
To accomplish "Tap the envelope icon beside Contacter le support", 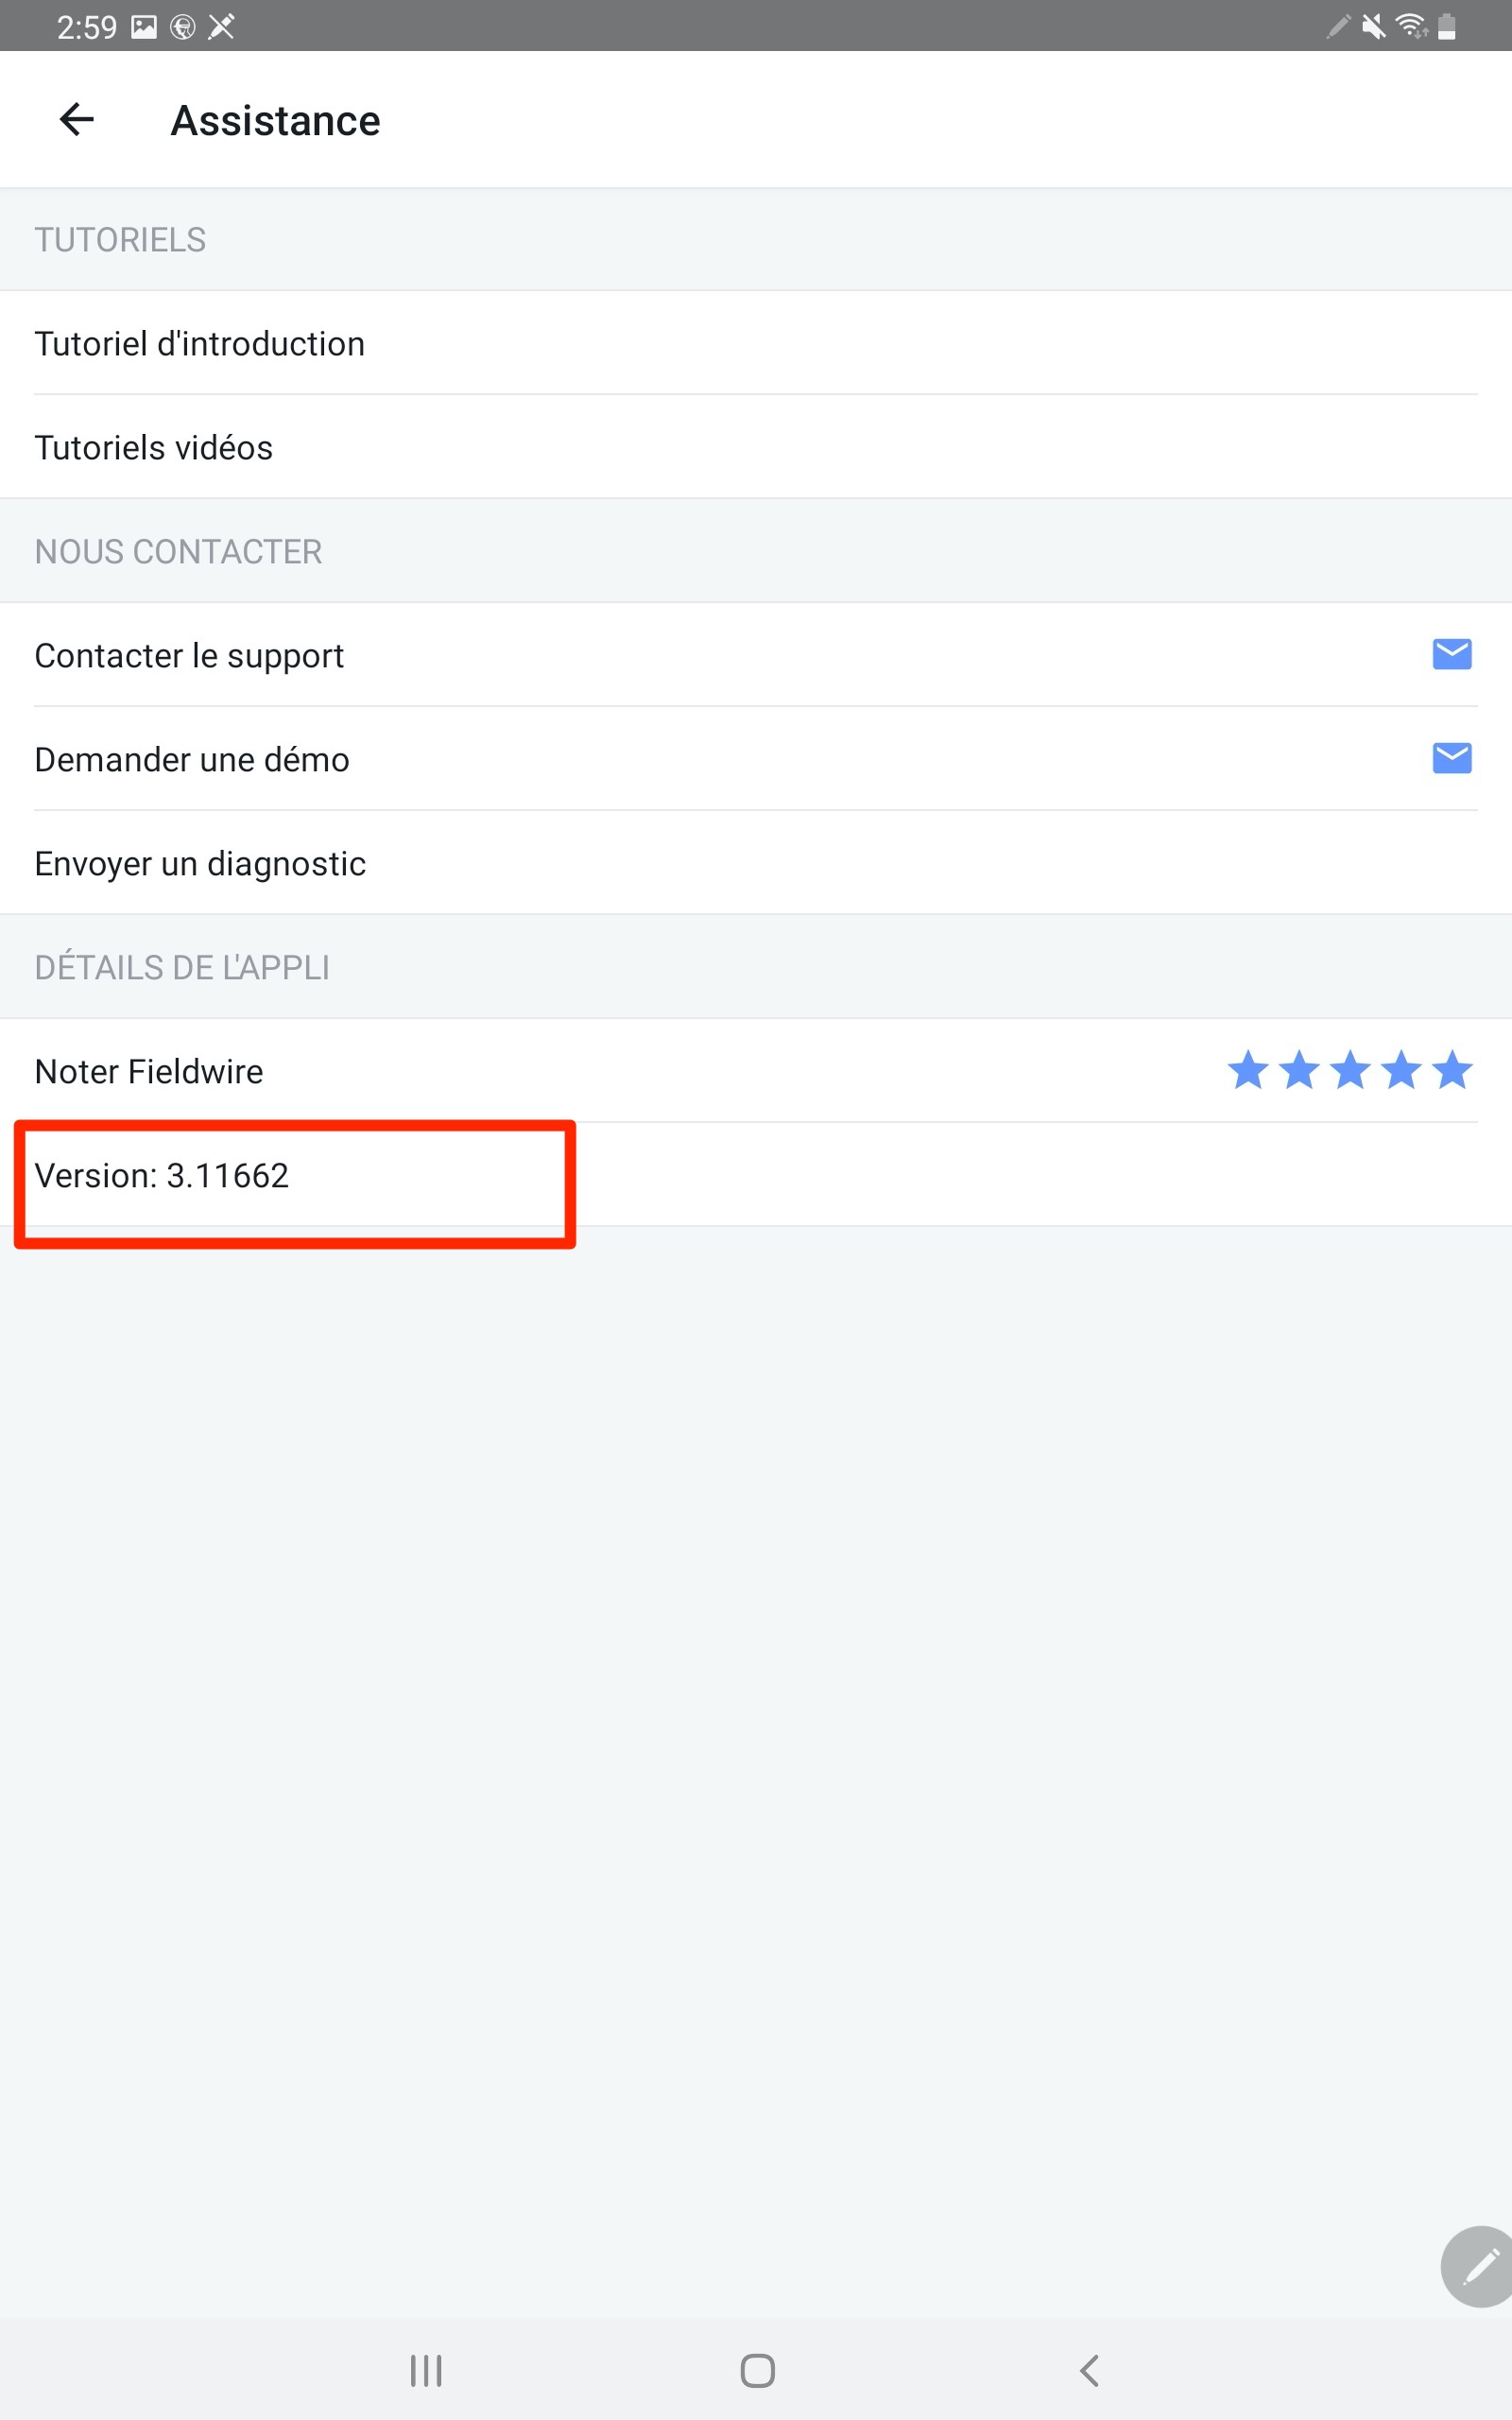I will pos(1451,654).
